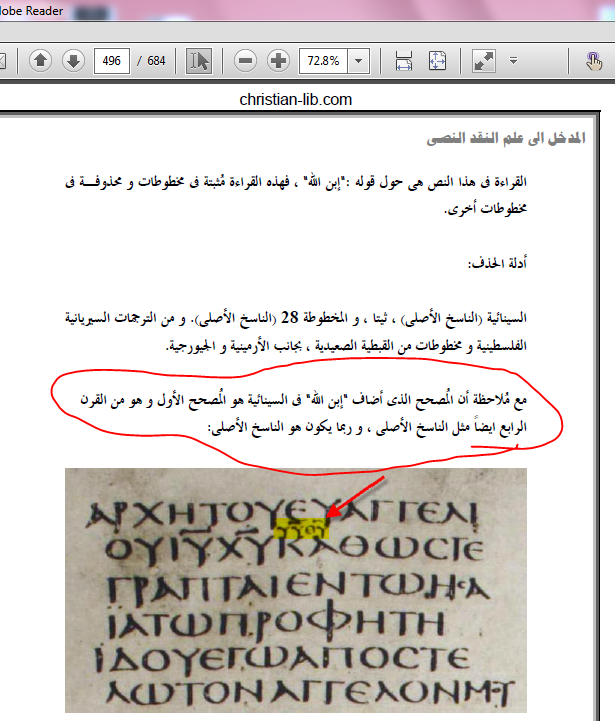Click the total page count 684

point(156,61)
